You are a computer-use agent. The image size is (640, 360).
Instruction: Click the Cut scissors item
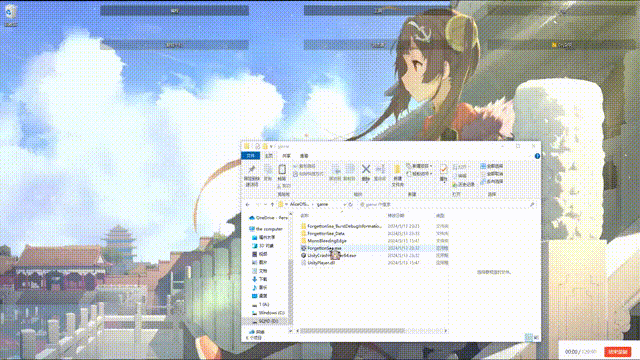click(284, 186)
